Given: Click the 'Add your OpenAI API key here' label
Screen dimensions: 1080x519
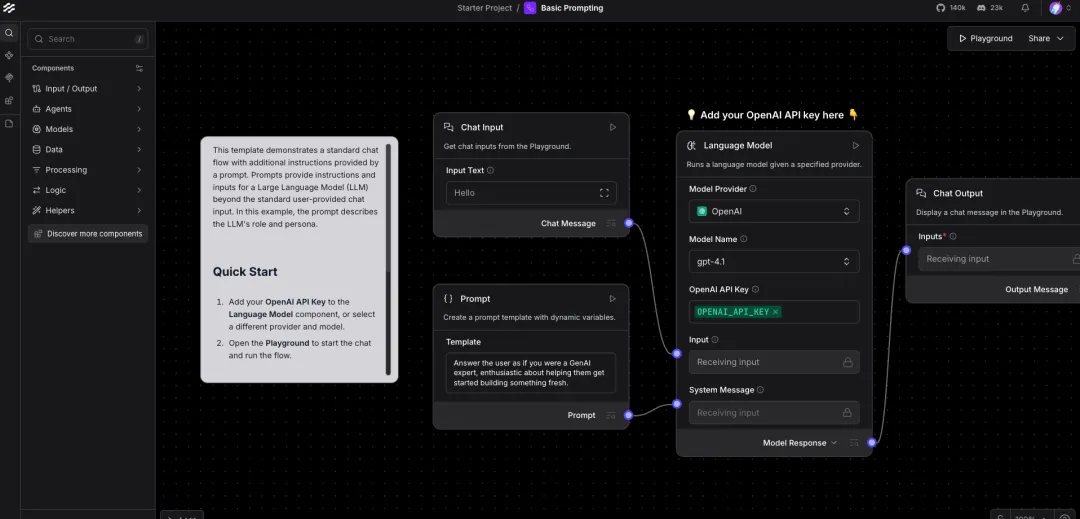Looking at the screenshot, I should click(772, 115).
